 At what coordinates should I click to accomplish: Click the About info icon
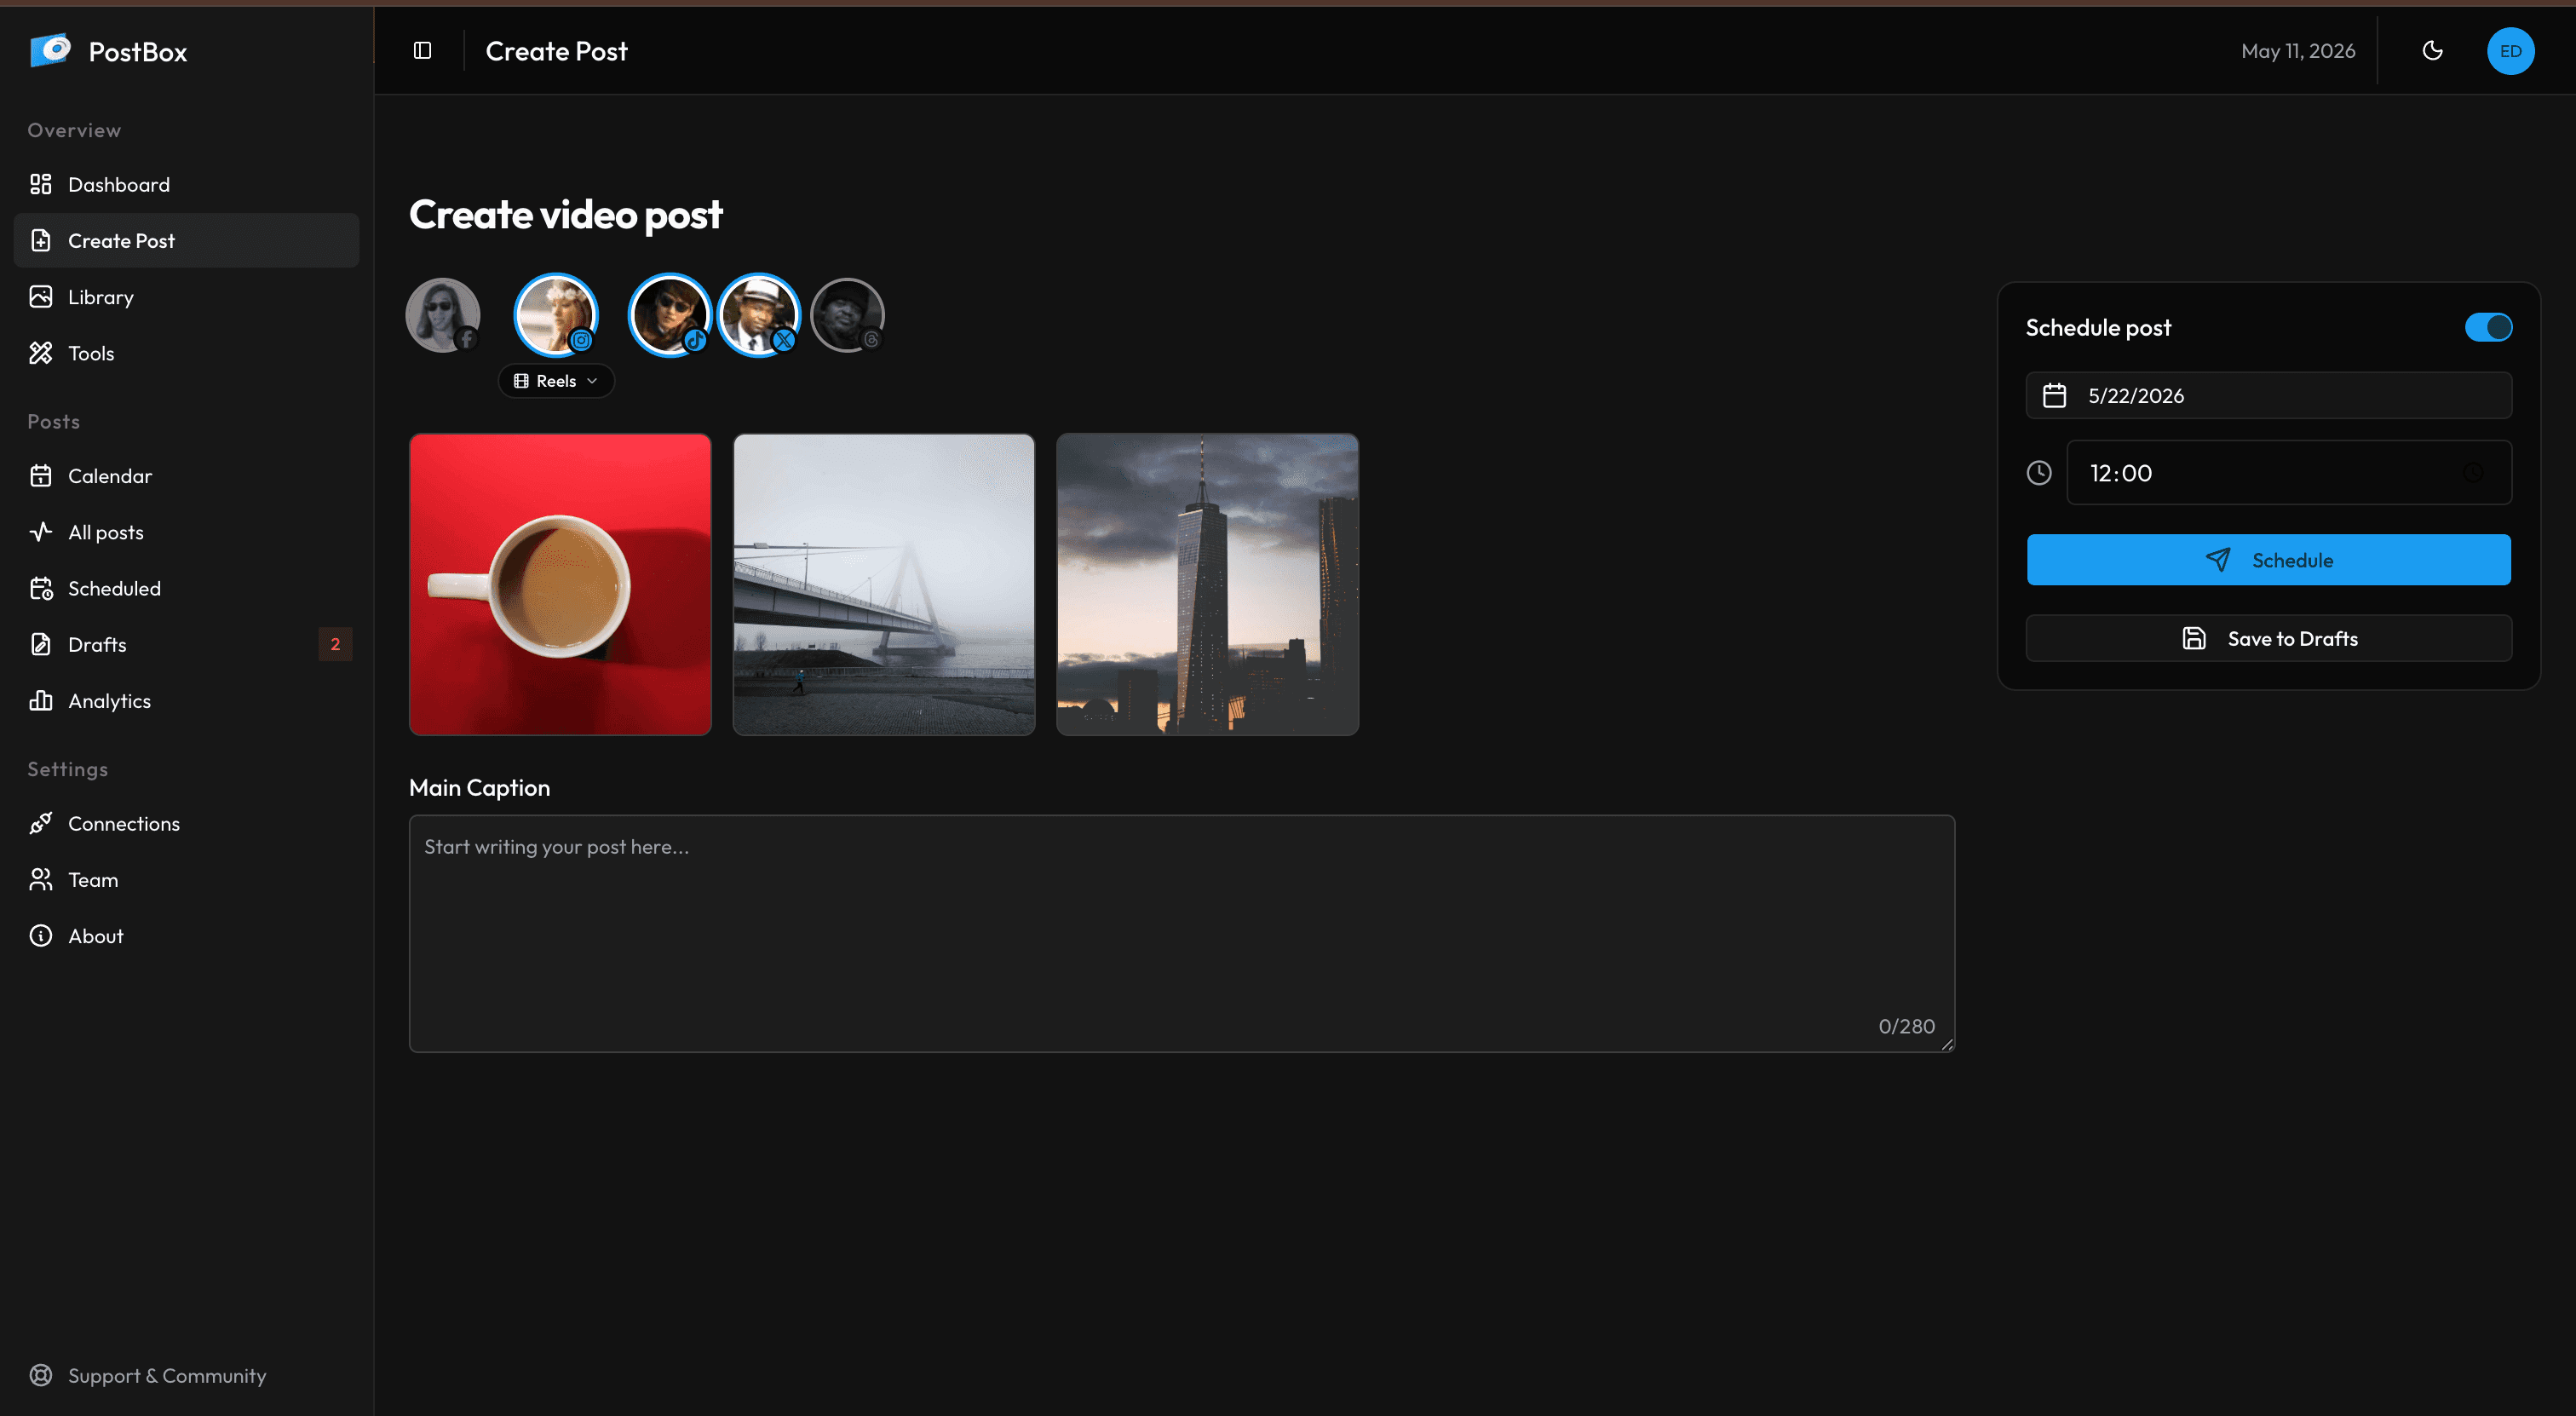pos(41,936)
